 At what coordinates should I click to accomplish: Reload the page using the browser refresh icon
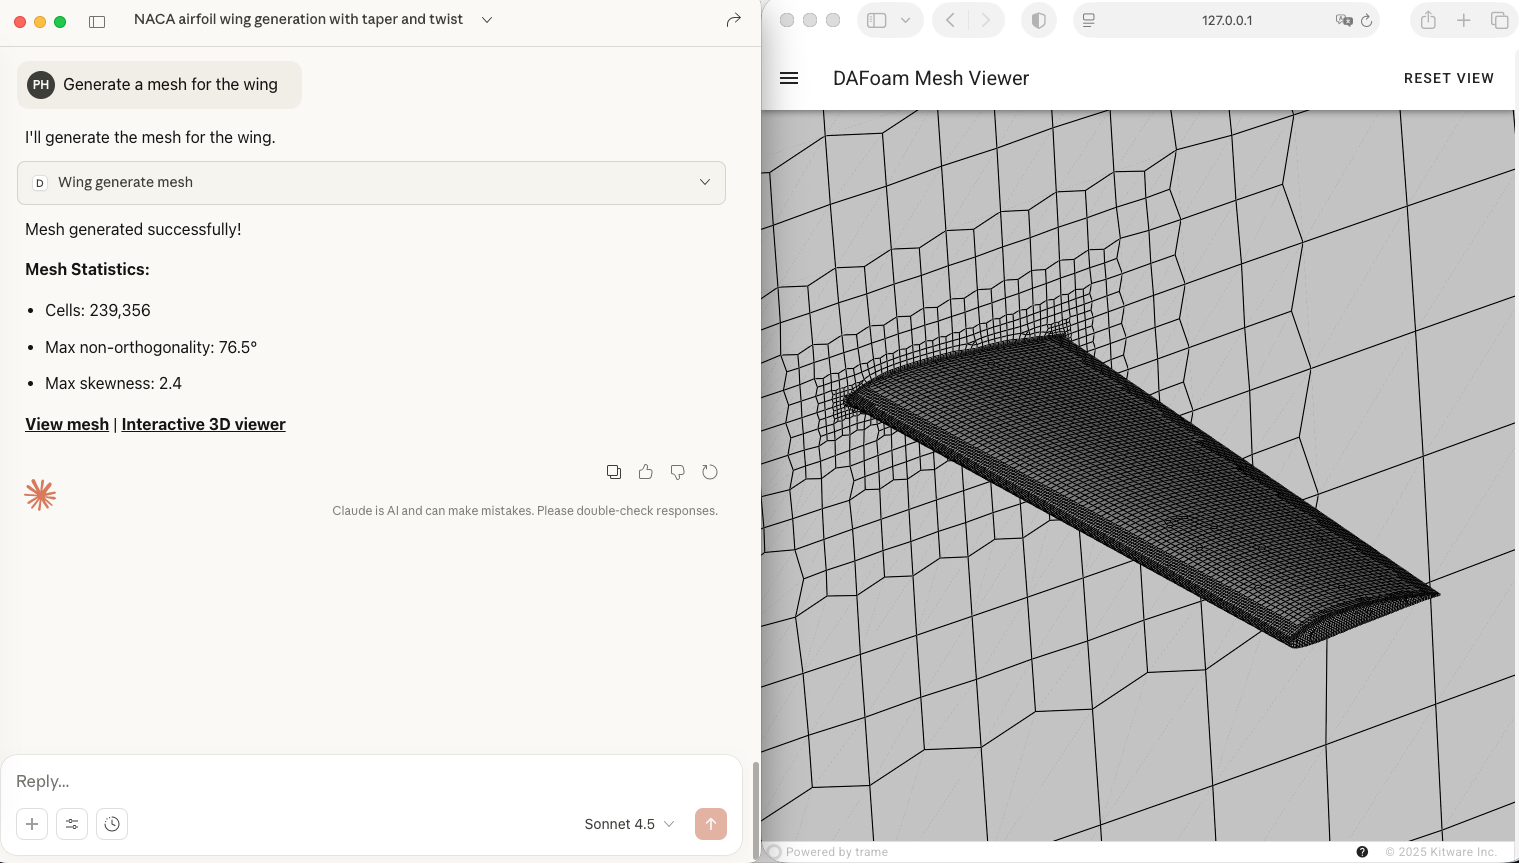point(1366,20)
